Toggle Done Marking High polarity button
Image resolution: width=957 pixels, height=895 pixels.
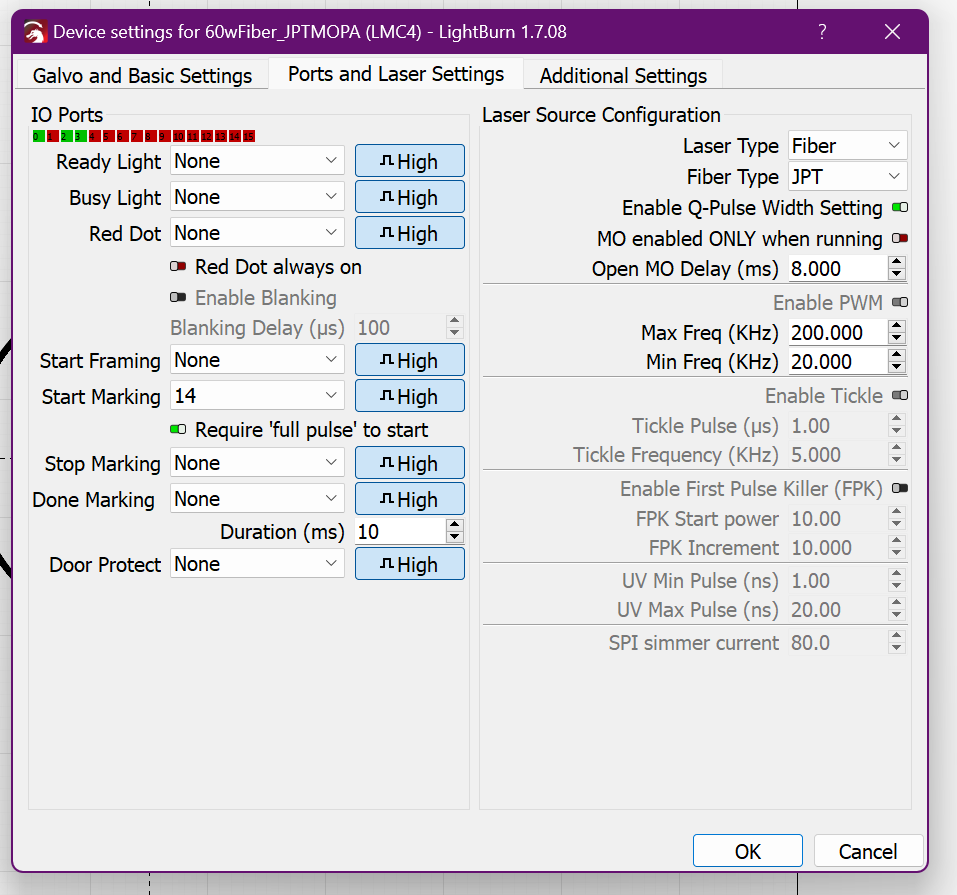[x=410, y=499]
